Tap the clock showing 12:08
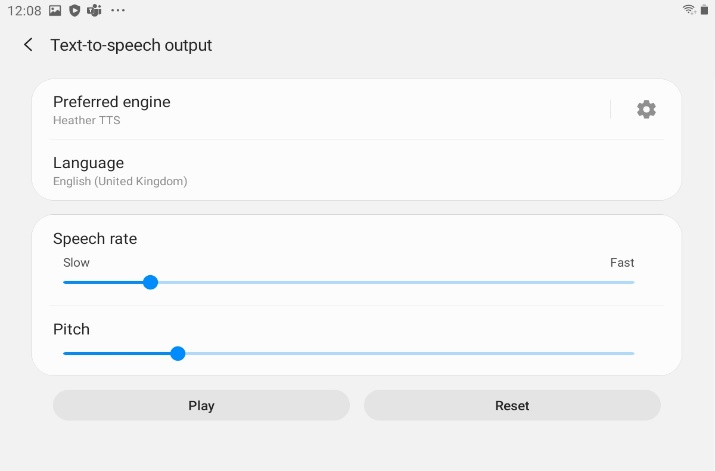The height and width of the screenshot is (471, 715). point(24,10)
